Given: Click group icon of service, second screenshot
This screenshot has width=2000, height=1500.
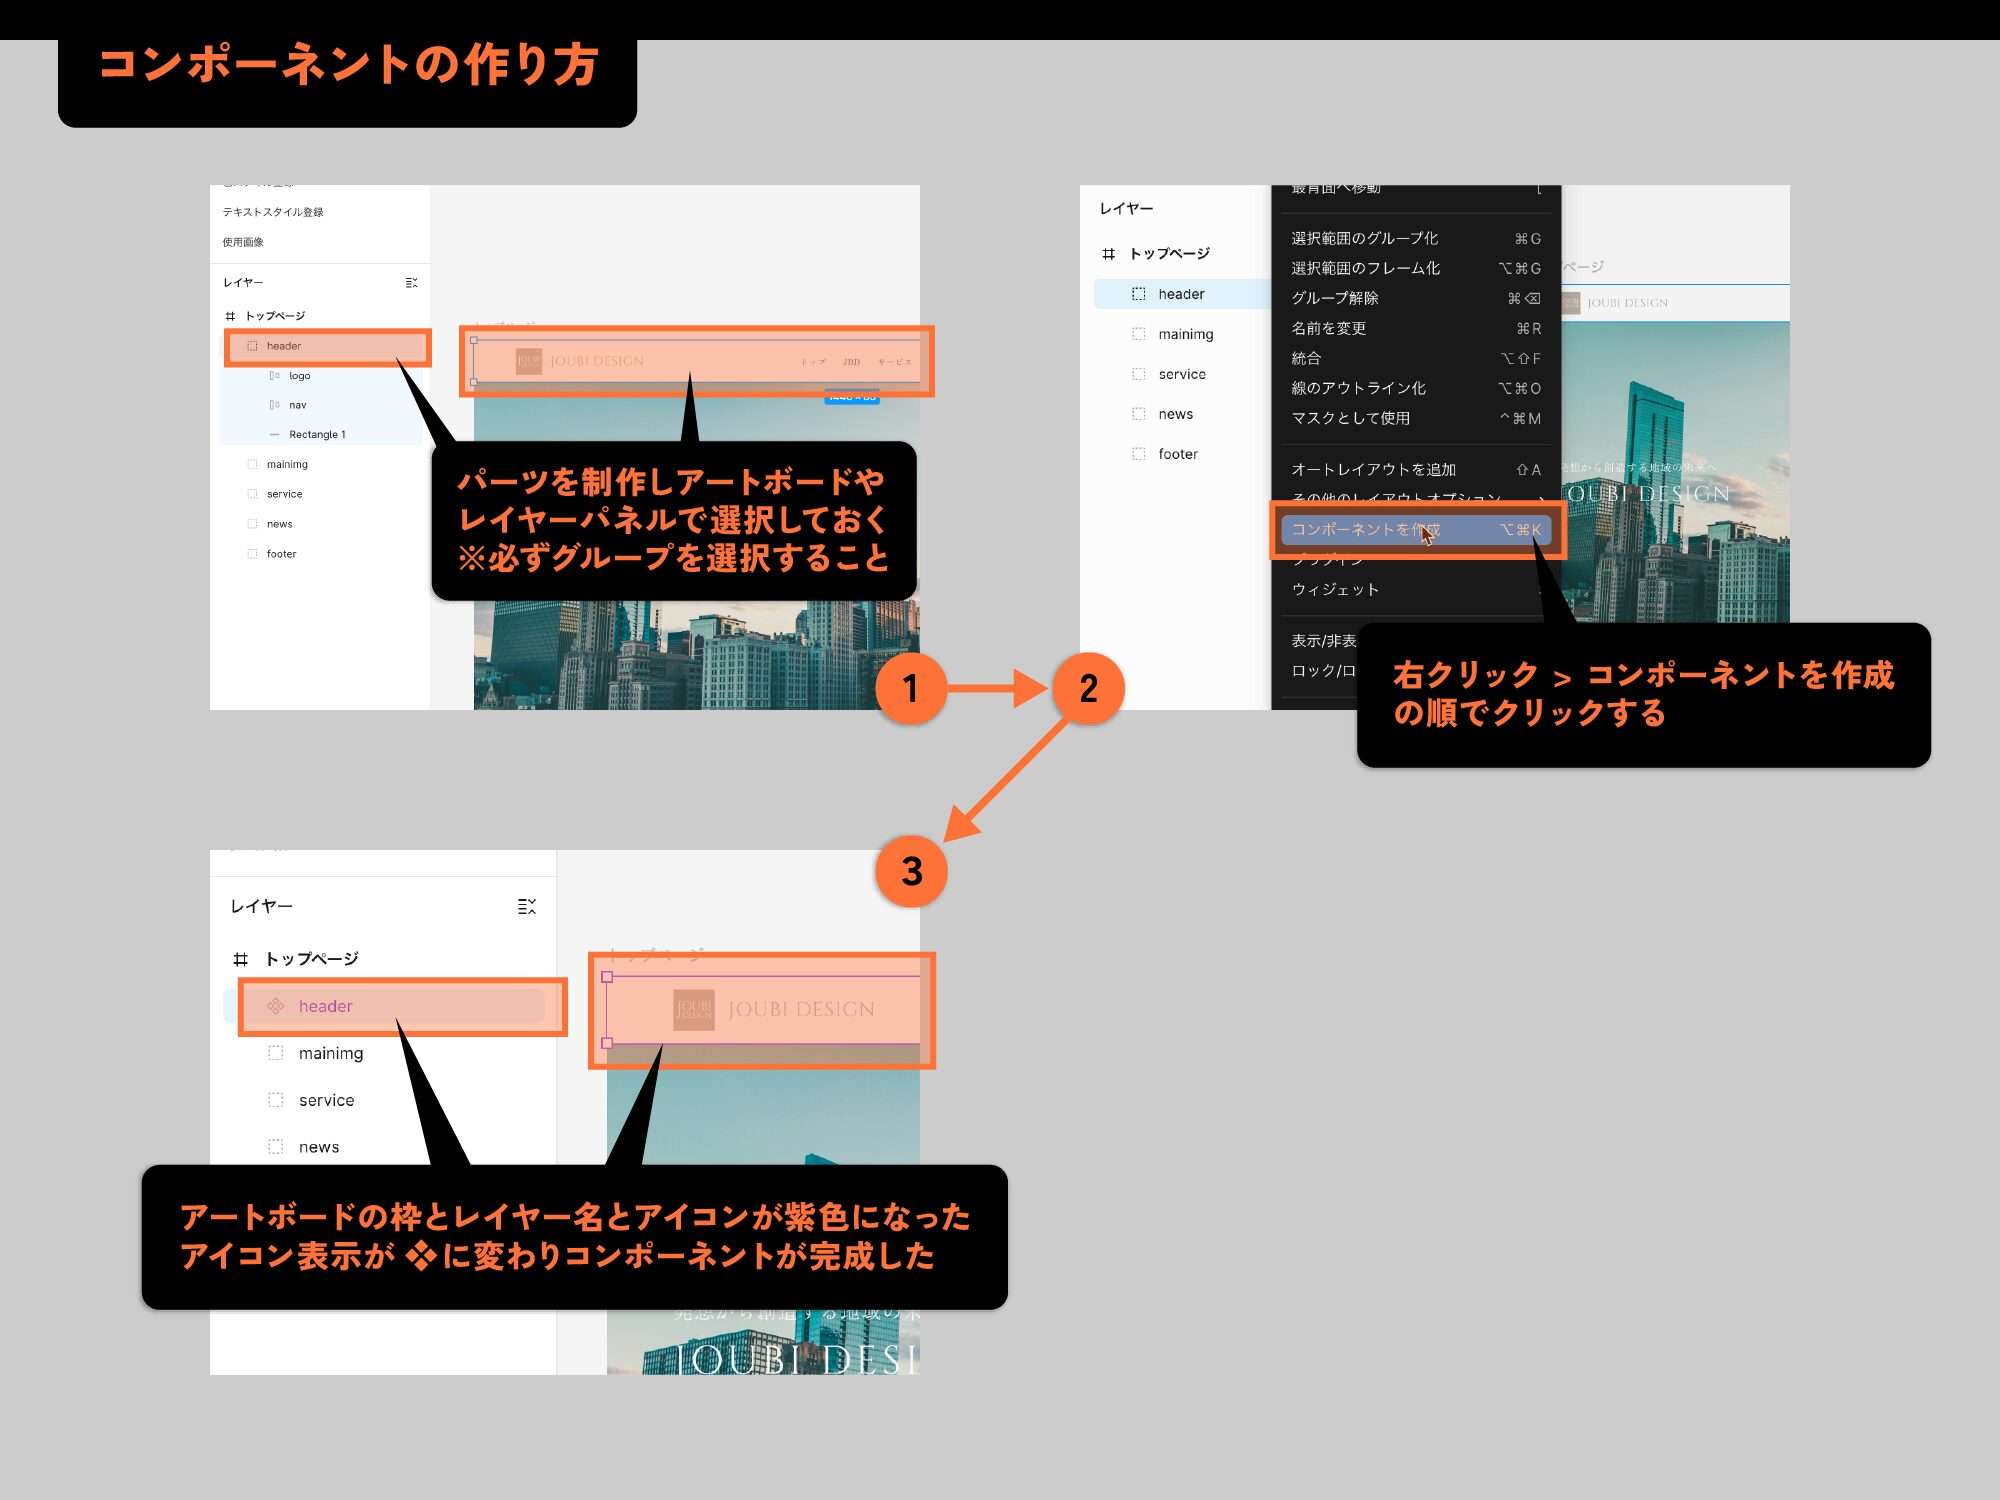Looking at the screenshot, I should [1138, 374].
